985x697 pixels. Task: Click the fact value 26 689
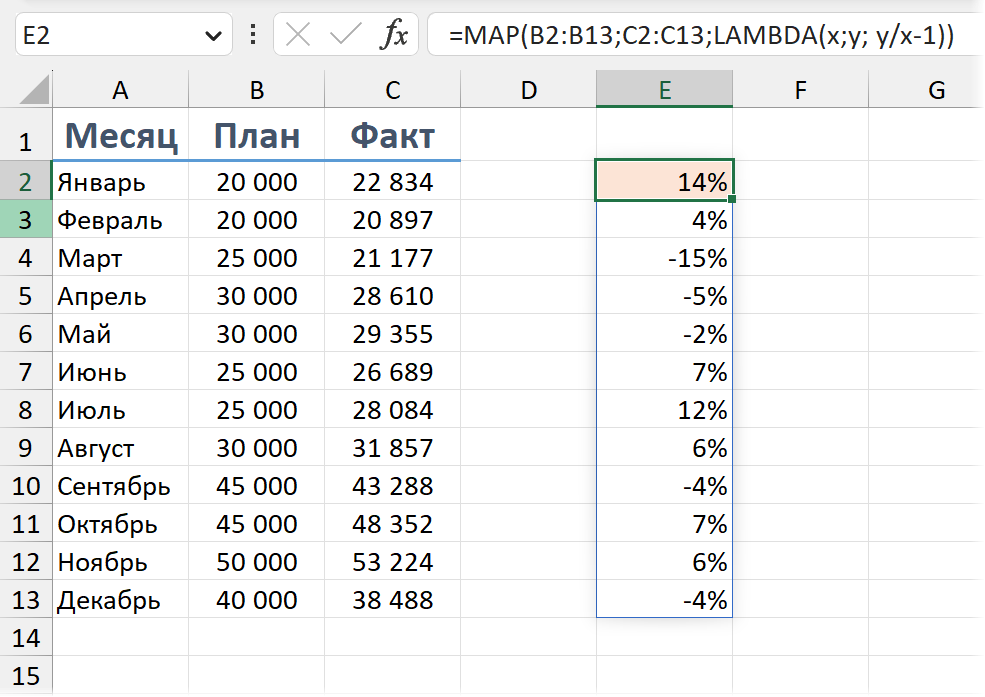(x=393, y=372)
